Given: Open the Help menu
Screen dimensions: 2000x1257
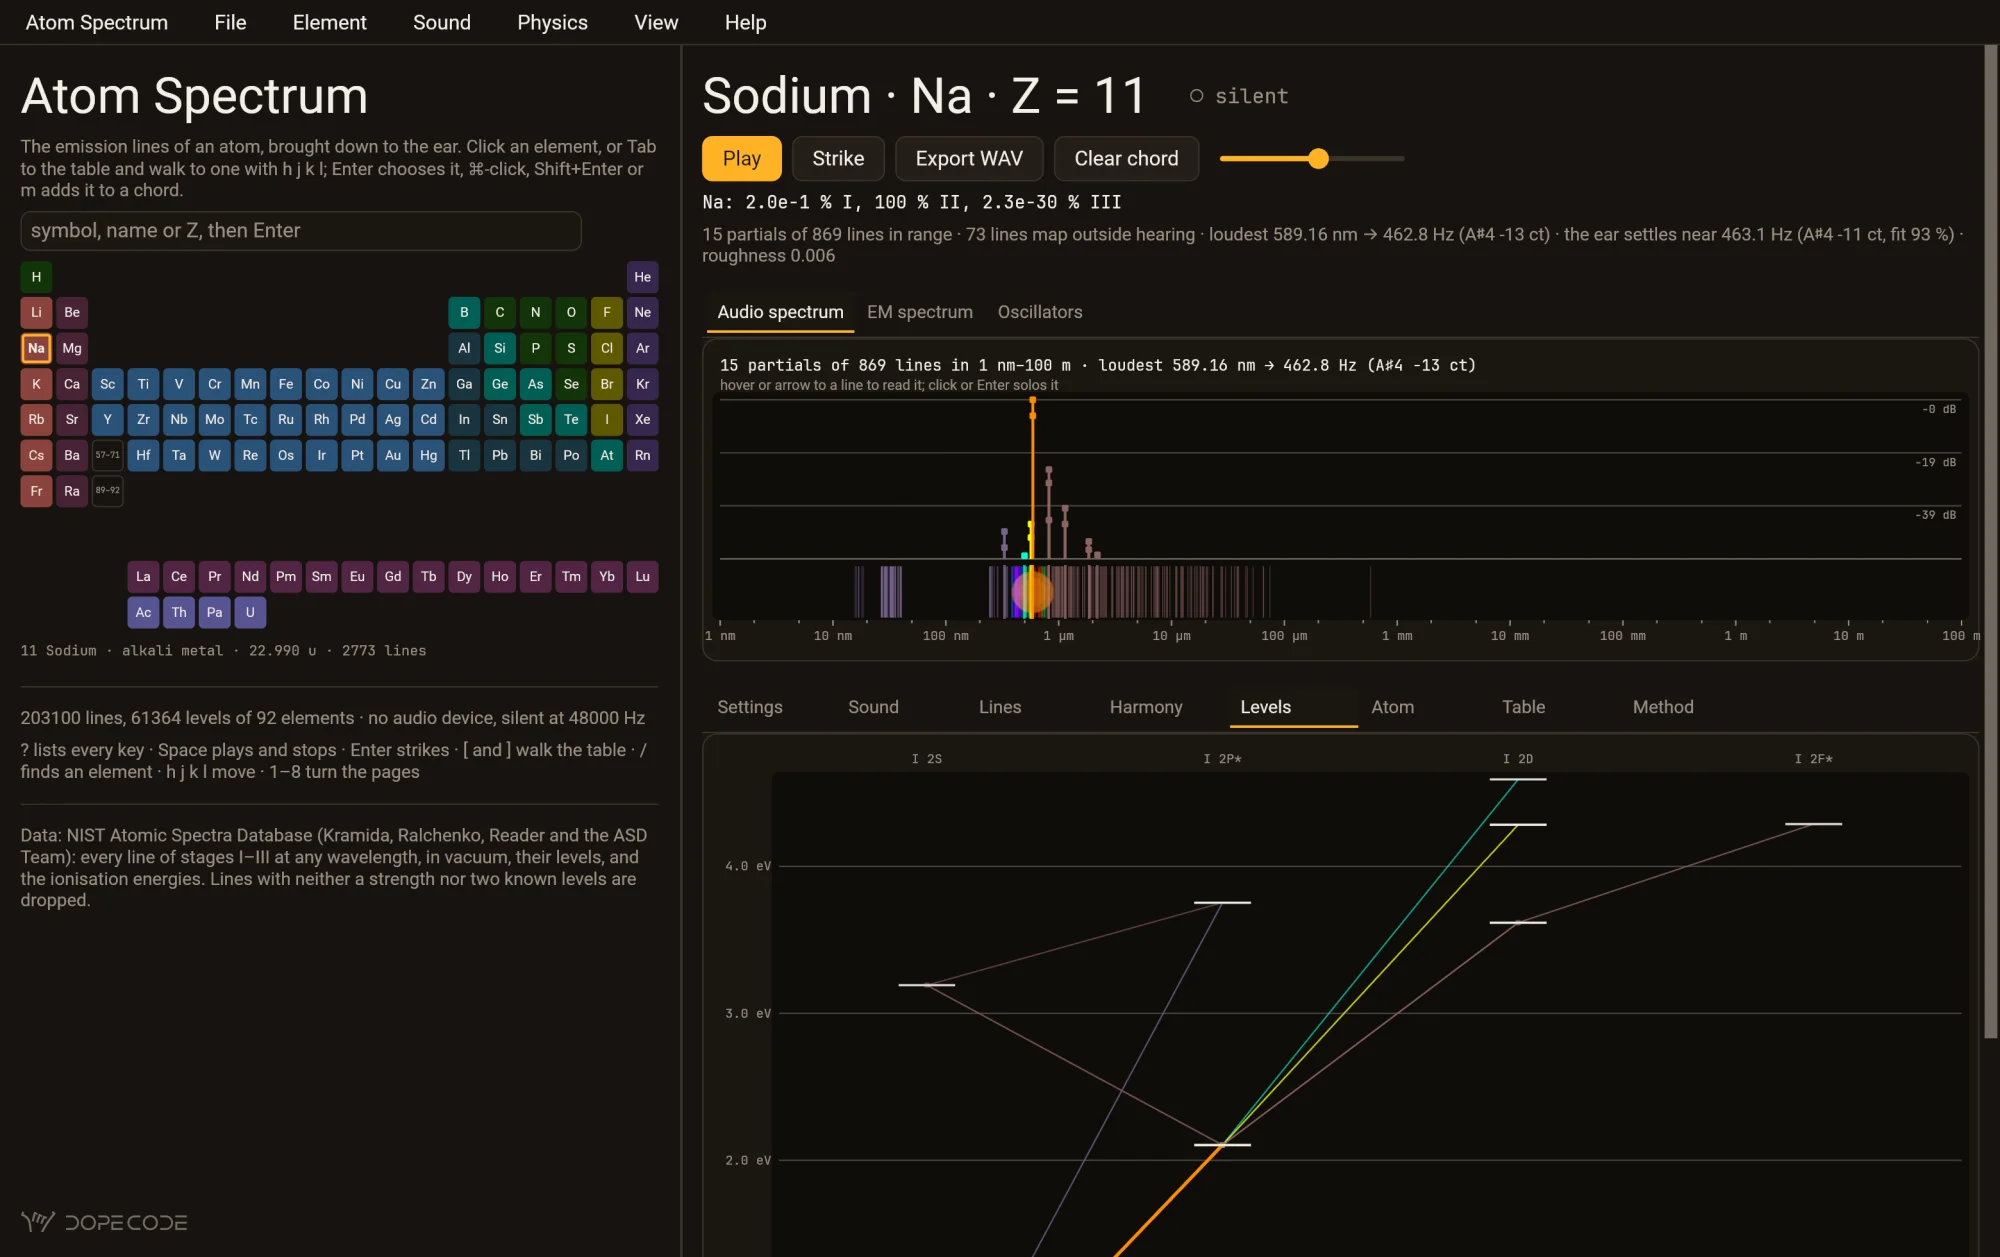Looking at the screenshot, I should 745,22.
